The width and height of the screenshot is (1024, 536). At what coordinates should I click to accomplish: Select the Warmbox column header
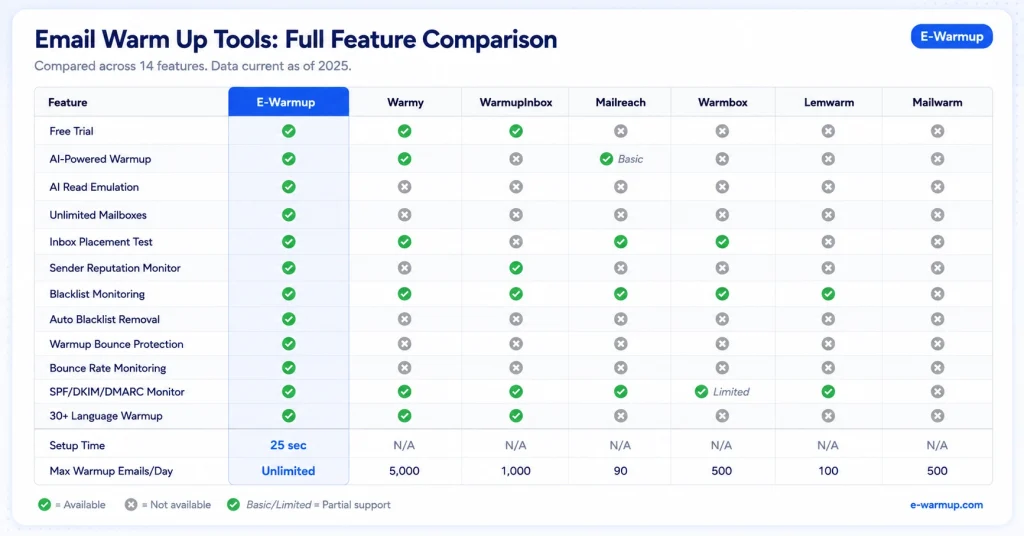[722, 102]
